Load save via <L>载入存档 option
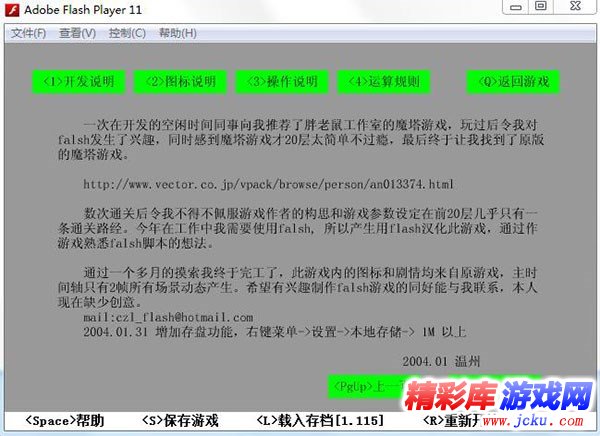 pos(319,421)
